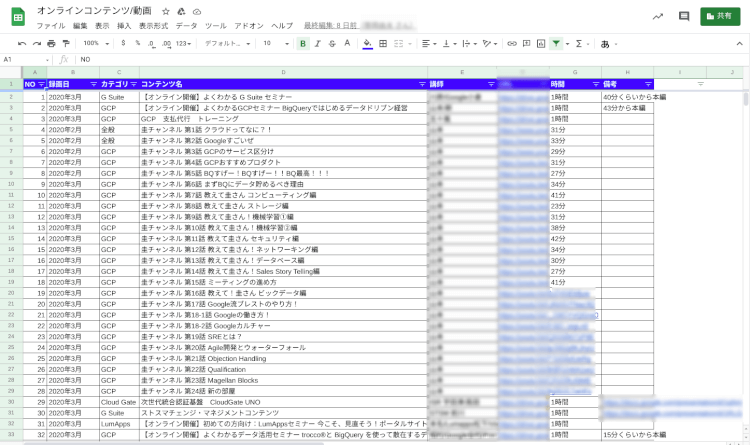Open the zoom 100% dropdown
750x445 pixels.
point(94,44)
